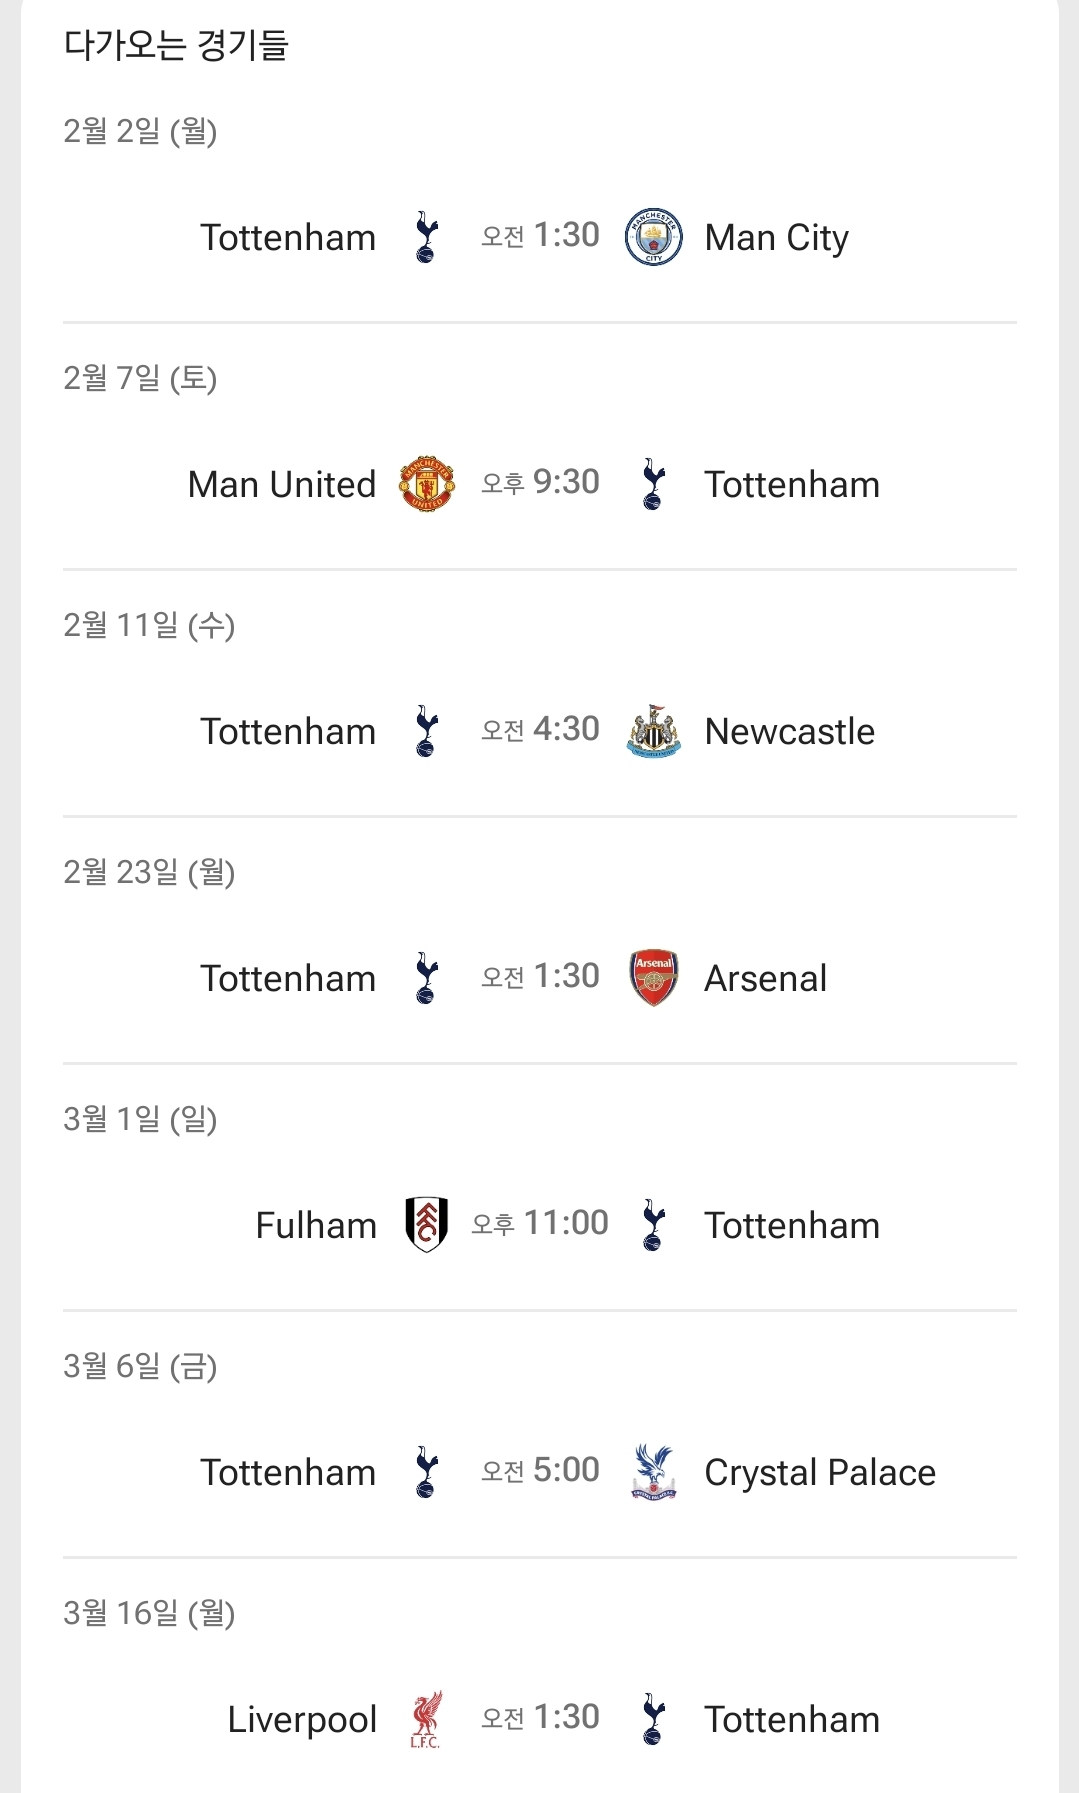Click the 오후 9:30 kickoff time

pos(540,483)
